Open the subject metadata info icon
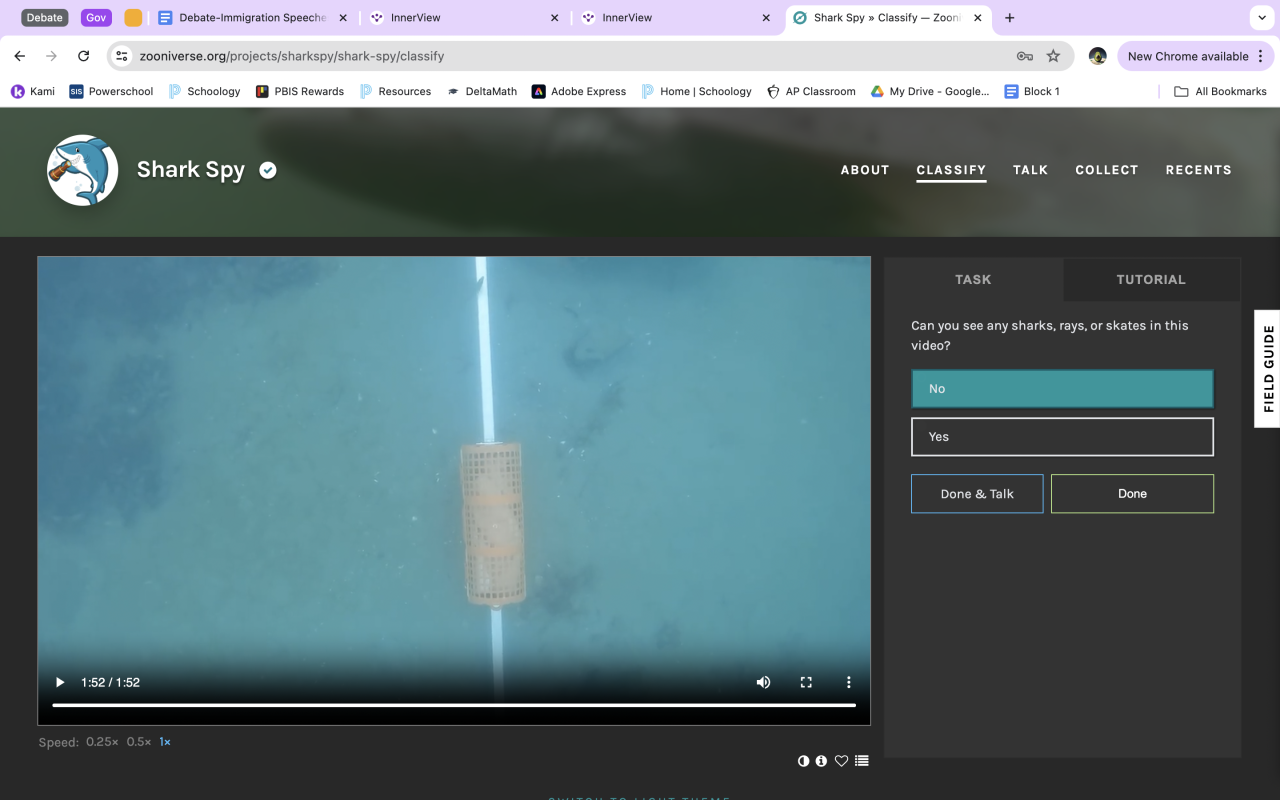This screenshot has width=1280, height=800. pyautogui.click(x=821, y=761)
